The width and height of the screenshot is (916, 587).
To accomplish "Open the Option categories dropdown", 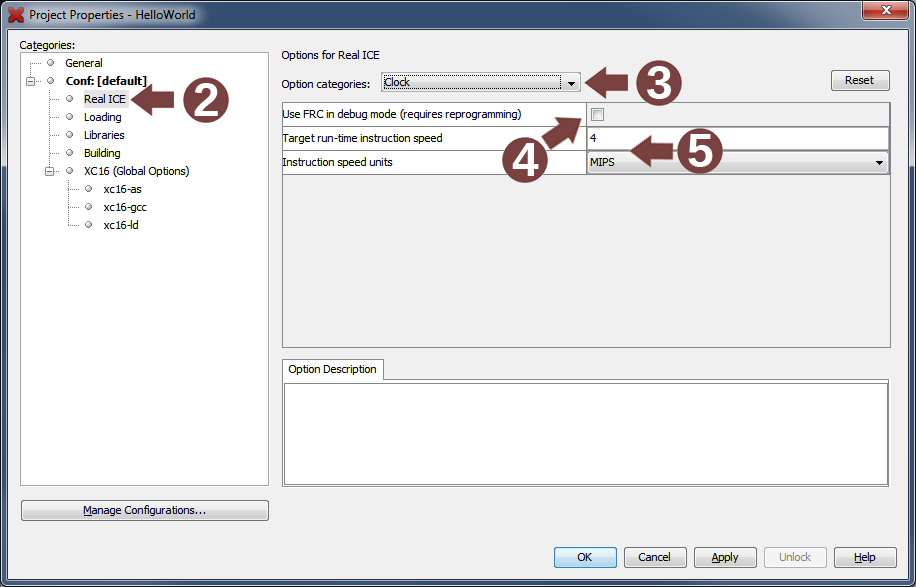I will [x=571, y=83].
